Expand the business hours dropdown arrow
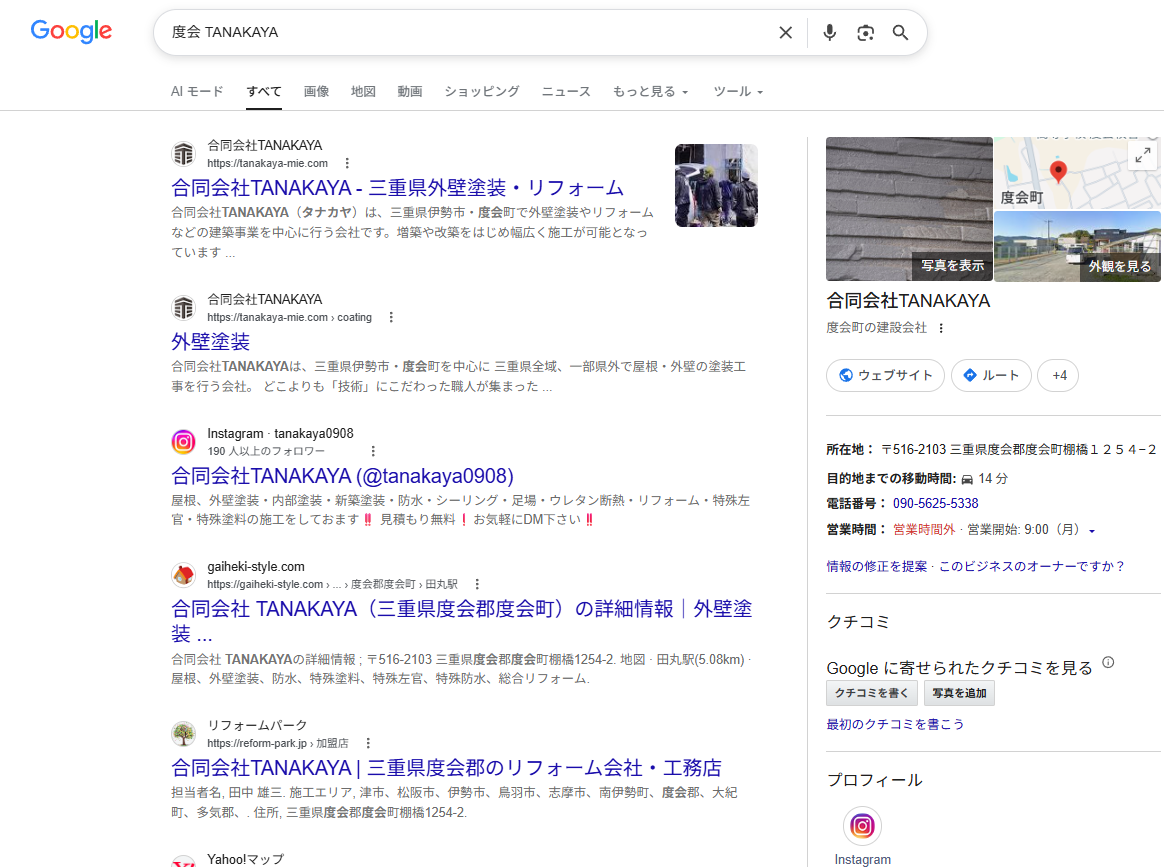 [x=1092, y=531]
